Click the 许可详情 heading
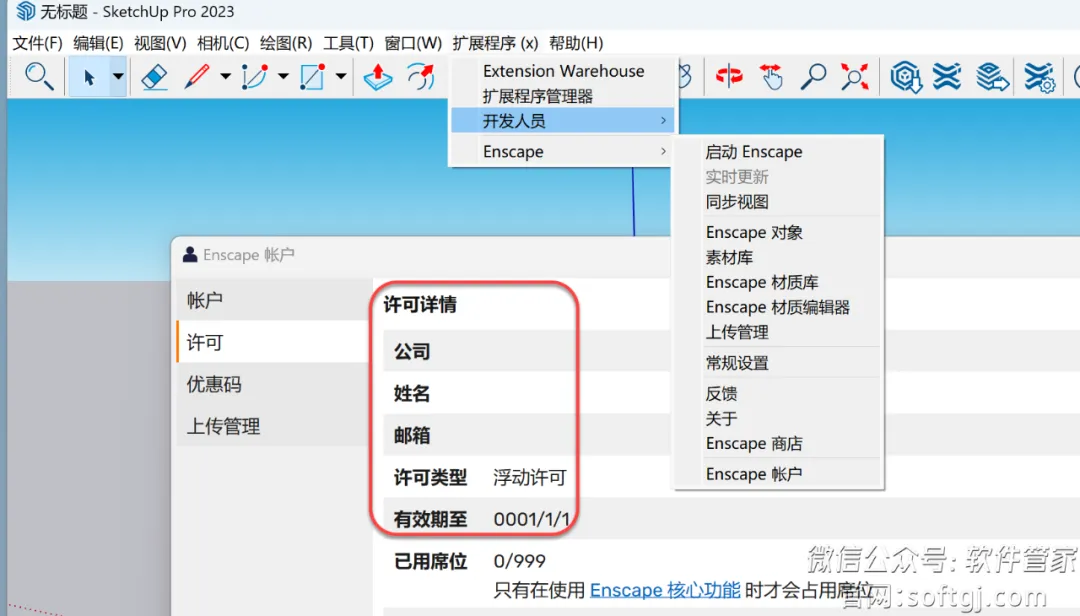1080x616 pixels. (x=420, y=304)
